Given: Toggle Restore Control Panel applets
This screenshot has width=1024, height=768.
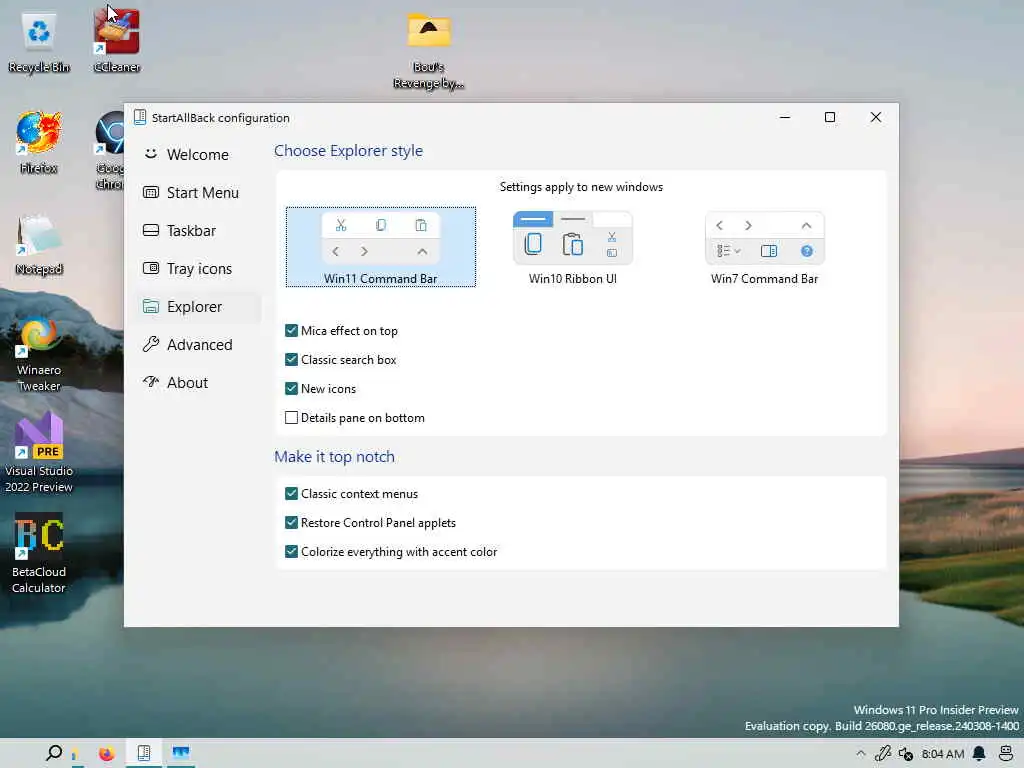Looking at the screenshot, I should [291, 522].
